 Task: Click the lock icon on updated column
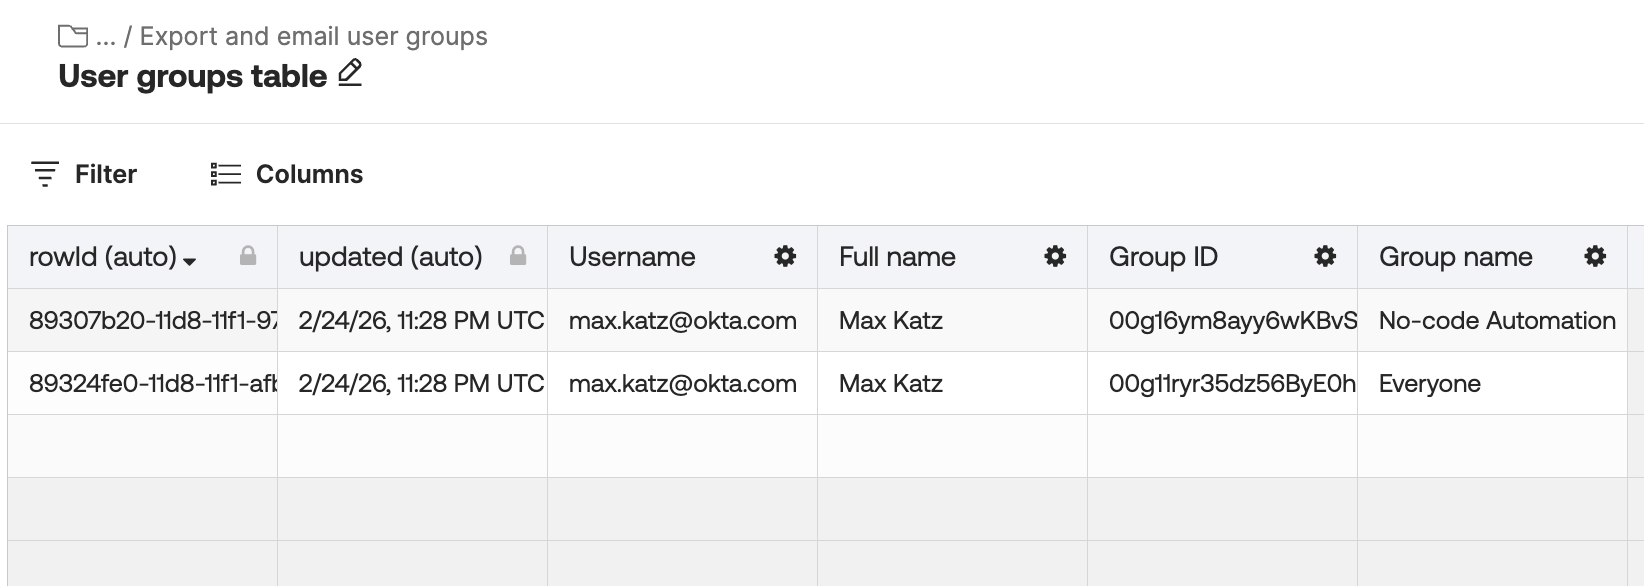pyautogui.click(x=518, y=257)
